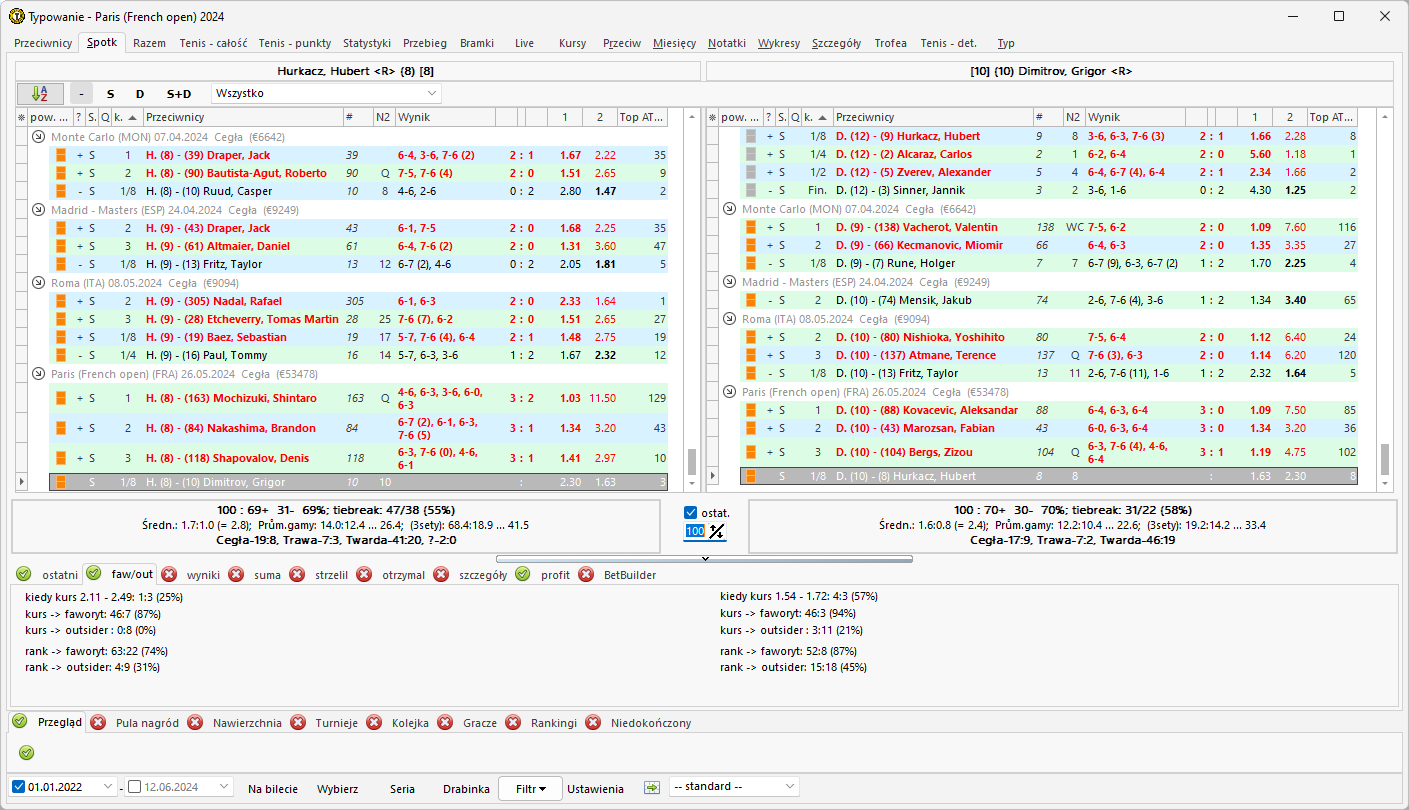
Task: Click the red X icon beside BetBuilder
Action: coord(587,575)
